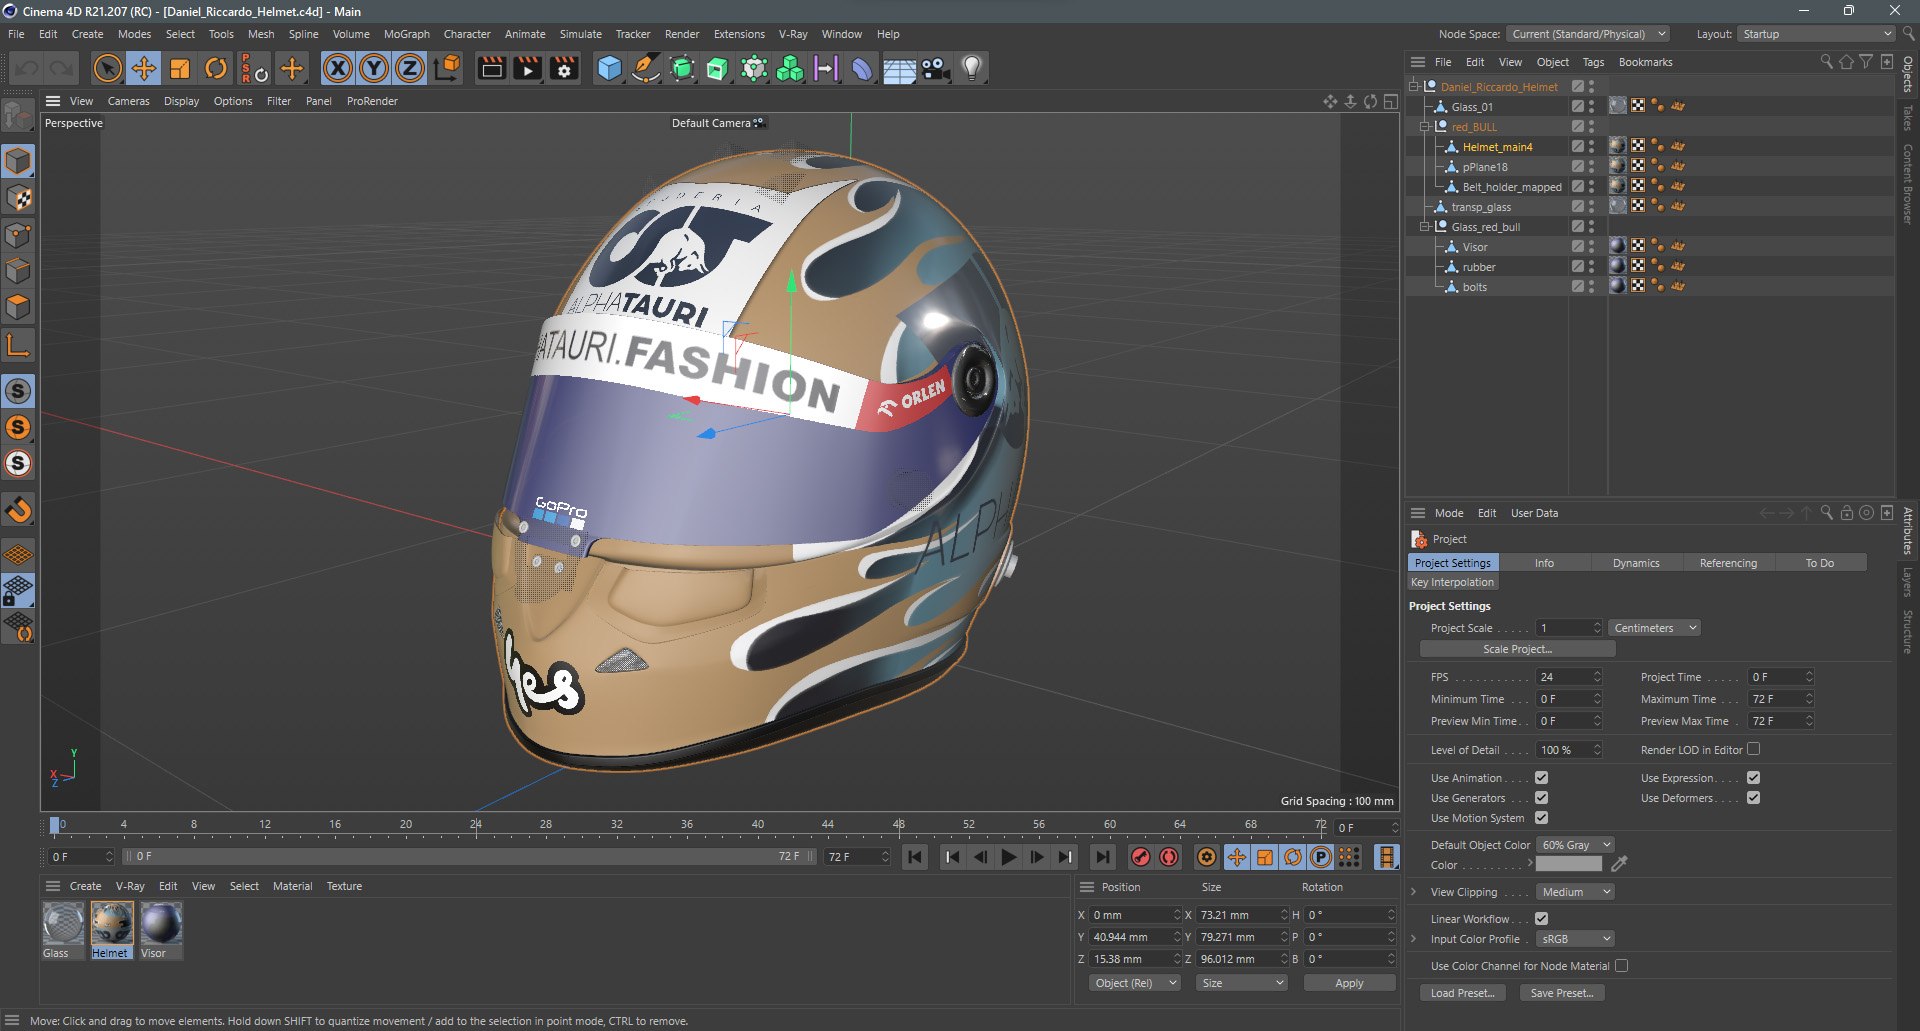This screenshot has height=1031, width=1920.
Task: Go to start of animation
Action: 914,857
